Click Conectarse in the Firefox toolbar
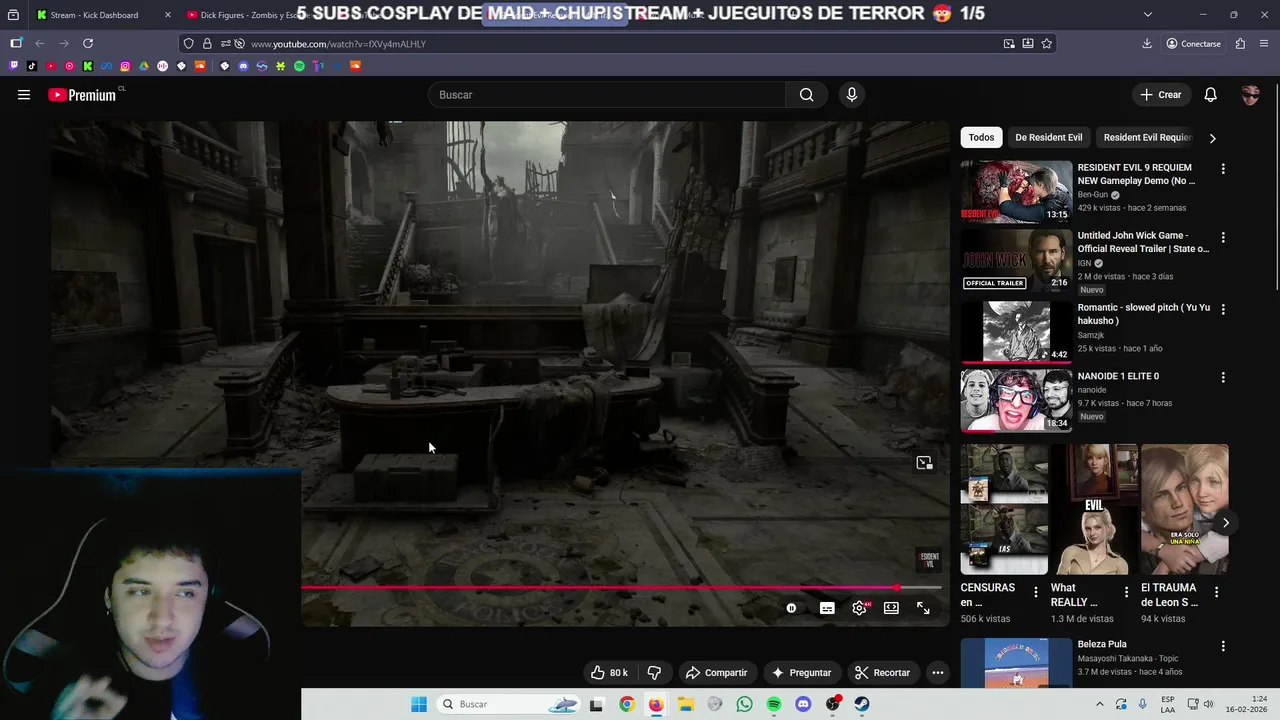 click(x=1193, y=43)
